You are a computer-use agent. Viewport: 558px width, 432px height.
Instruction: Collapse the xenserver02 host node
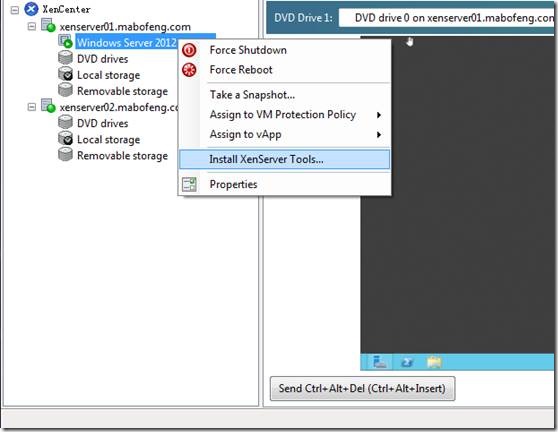(x=32, y=107)
